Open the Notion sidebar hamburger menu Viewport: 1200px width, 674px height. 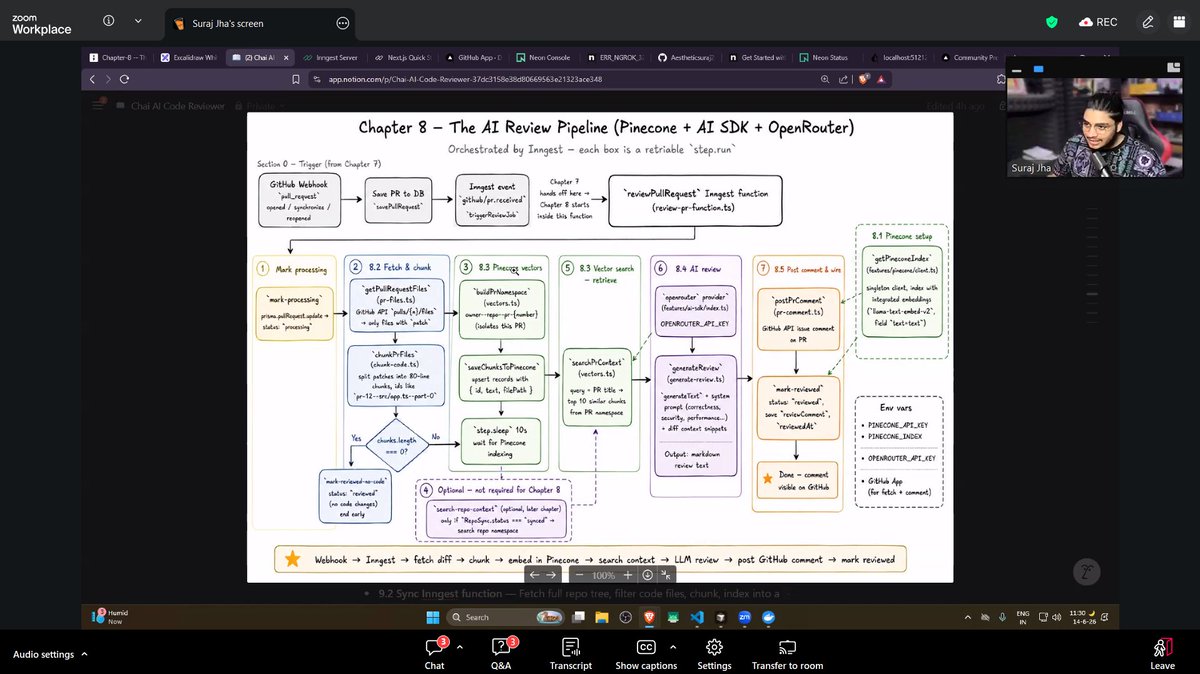(98, 105)
